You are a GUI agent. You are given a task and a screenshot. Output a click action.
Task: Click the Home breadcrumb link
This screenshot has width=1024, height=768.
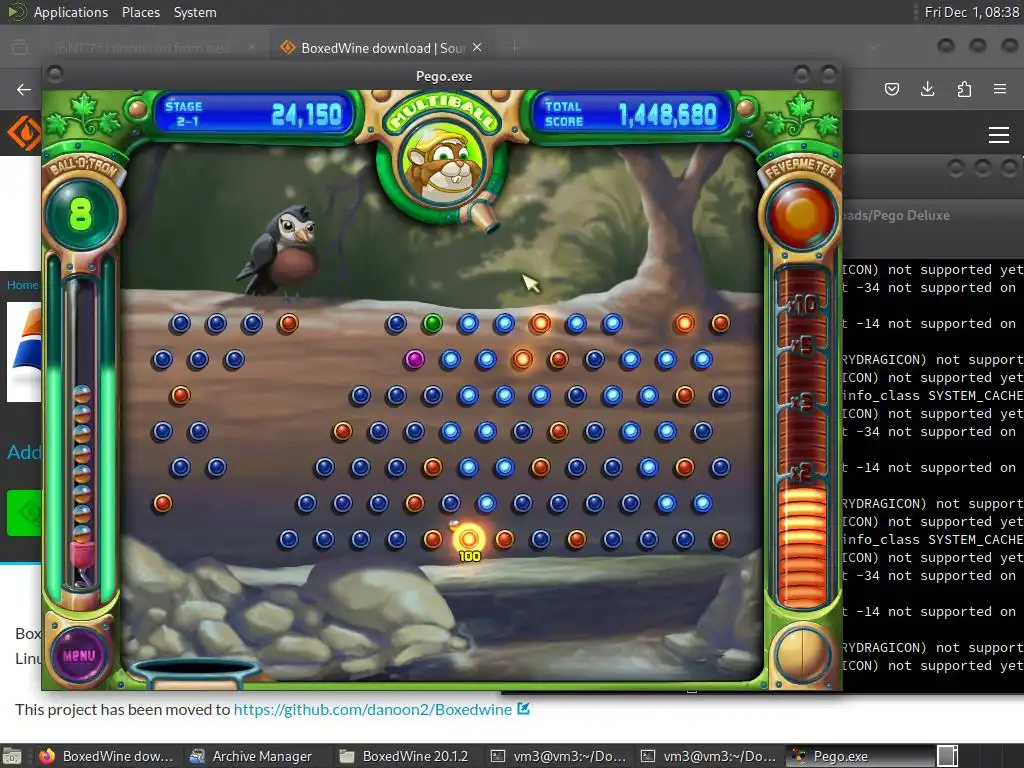coord(22,285)
